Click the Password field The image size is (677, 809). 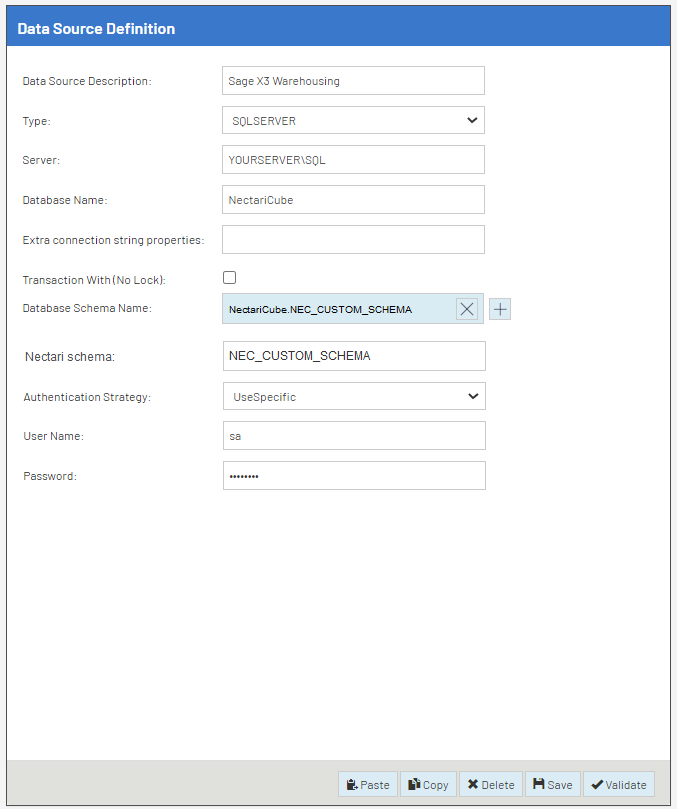click(353, 476)
